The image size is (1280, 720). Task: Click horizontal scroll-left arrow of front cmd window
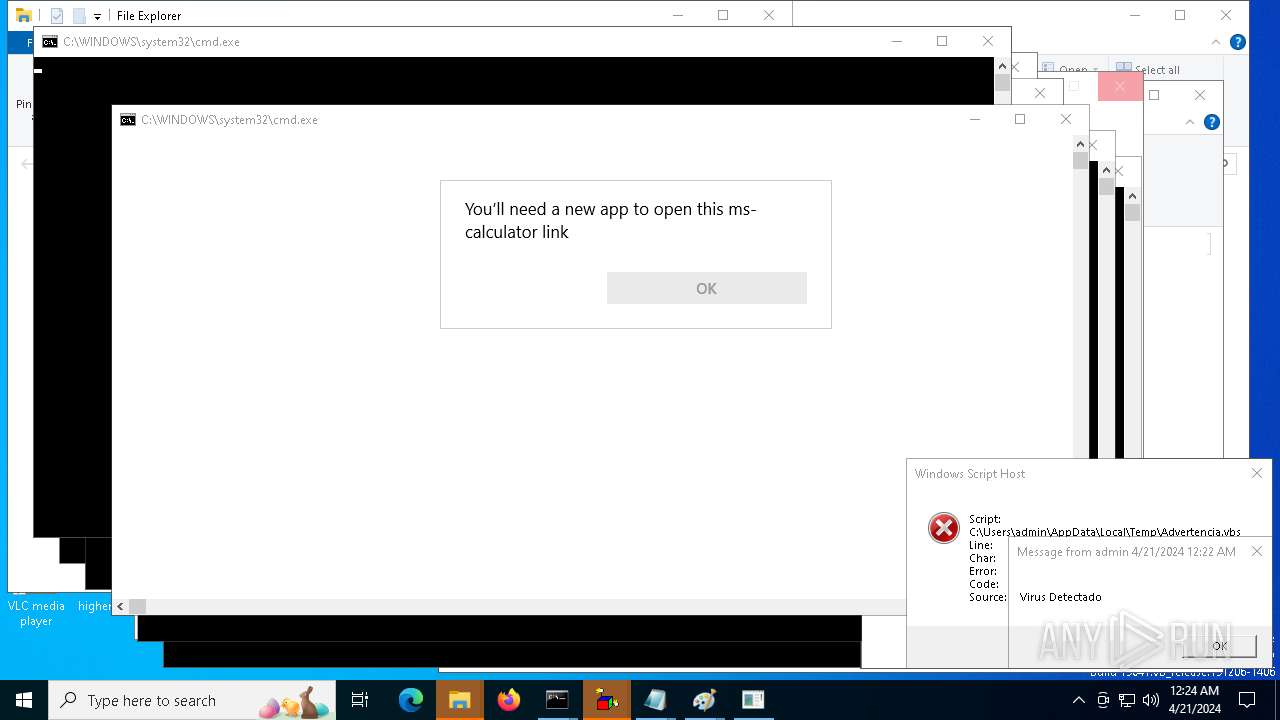tap(120, 606)
